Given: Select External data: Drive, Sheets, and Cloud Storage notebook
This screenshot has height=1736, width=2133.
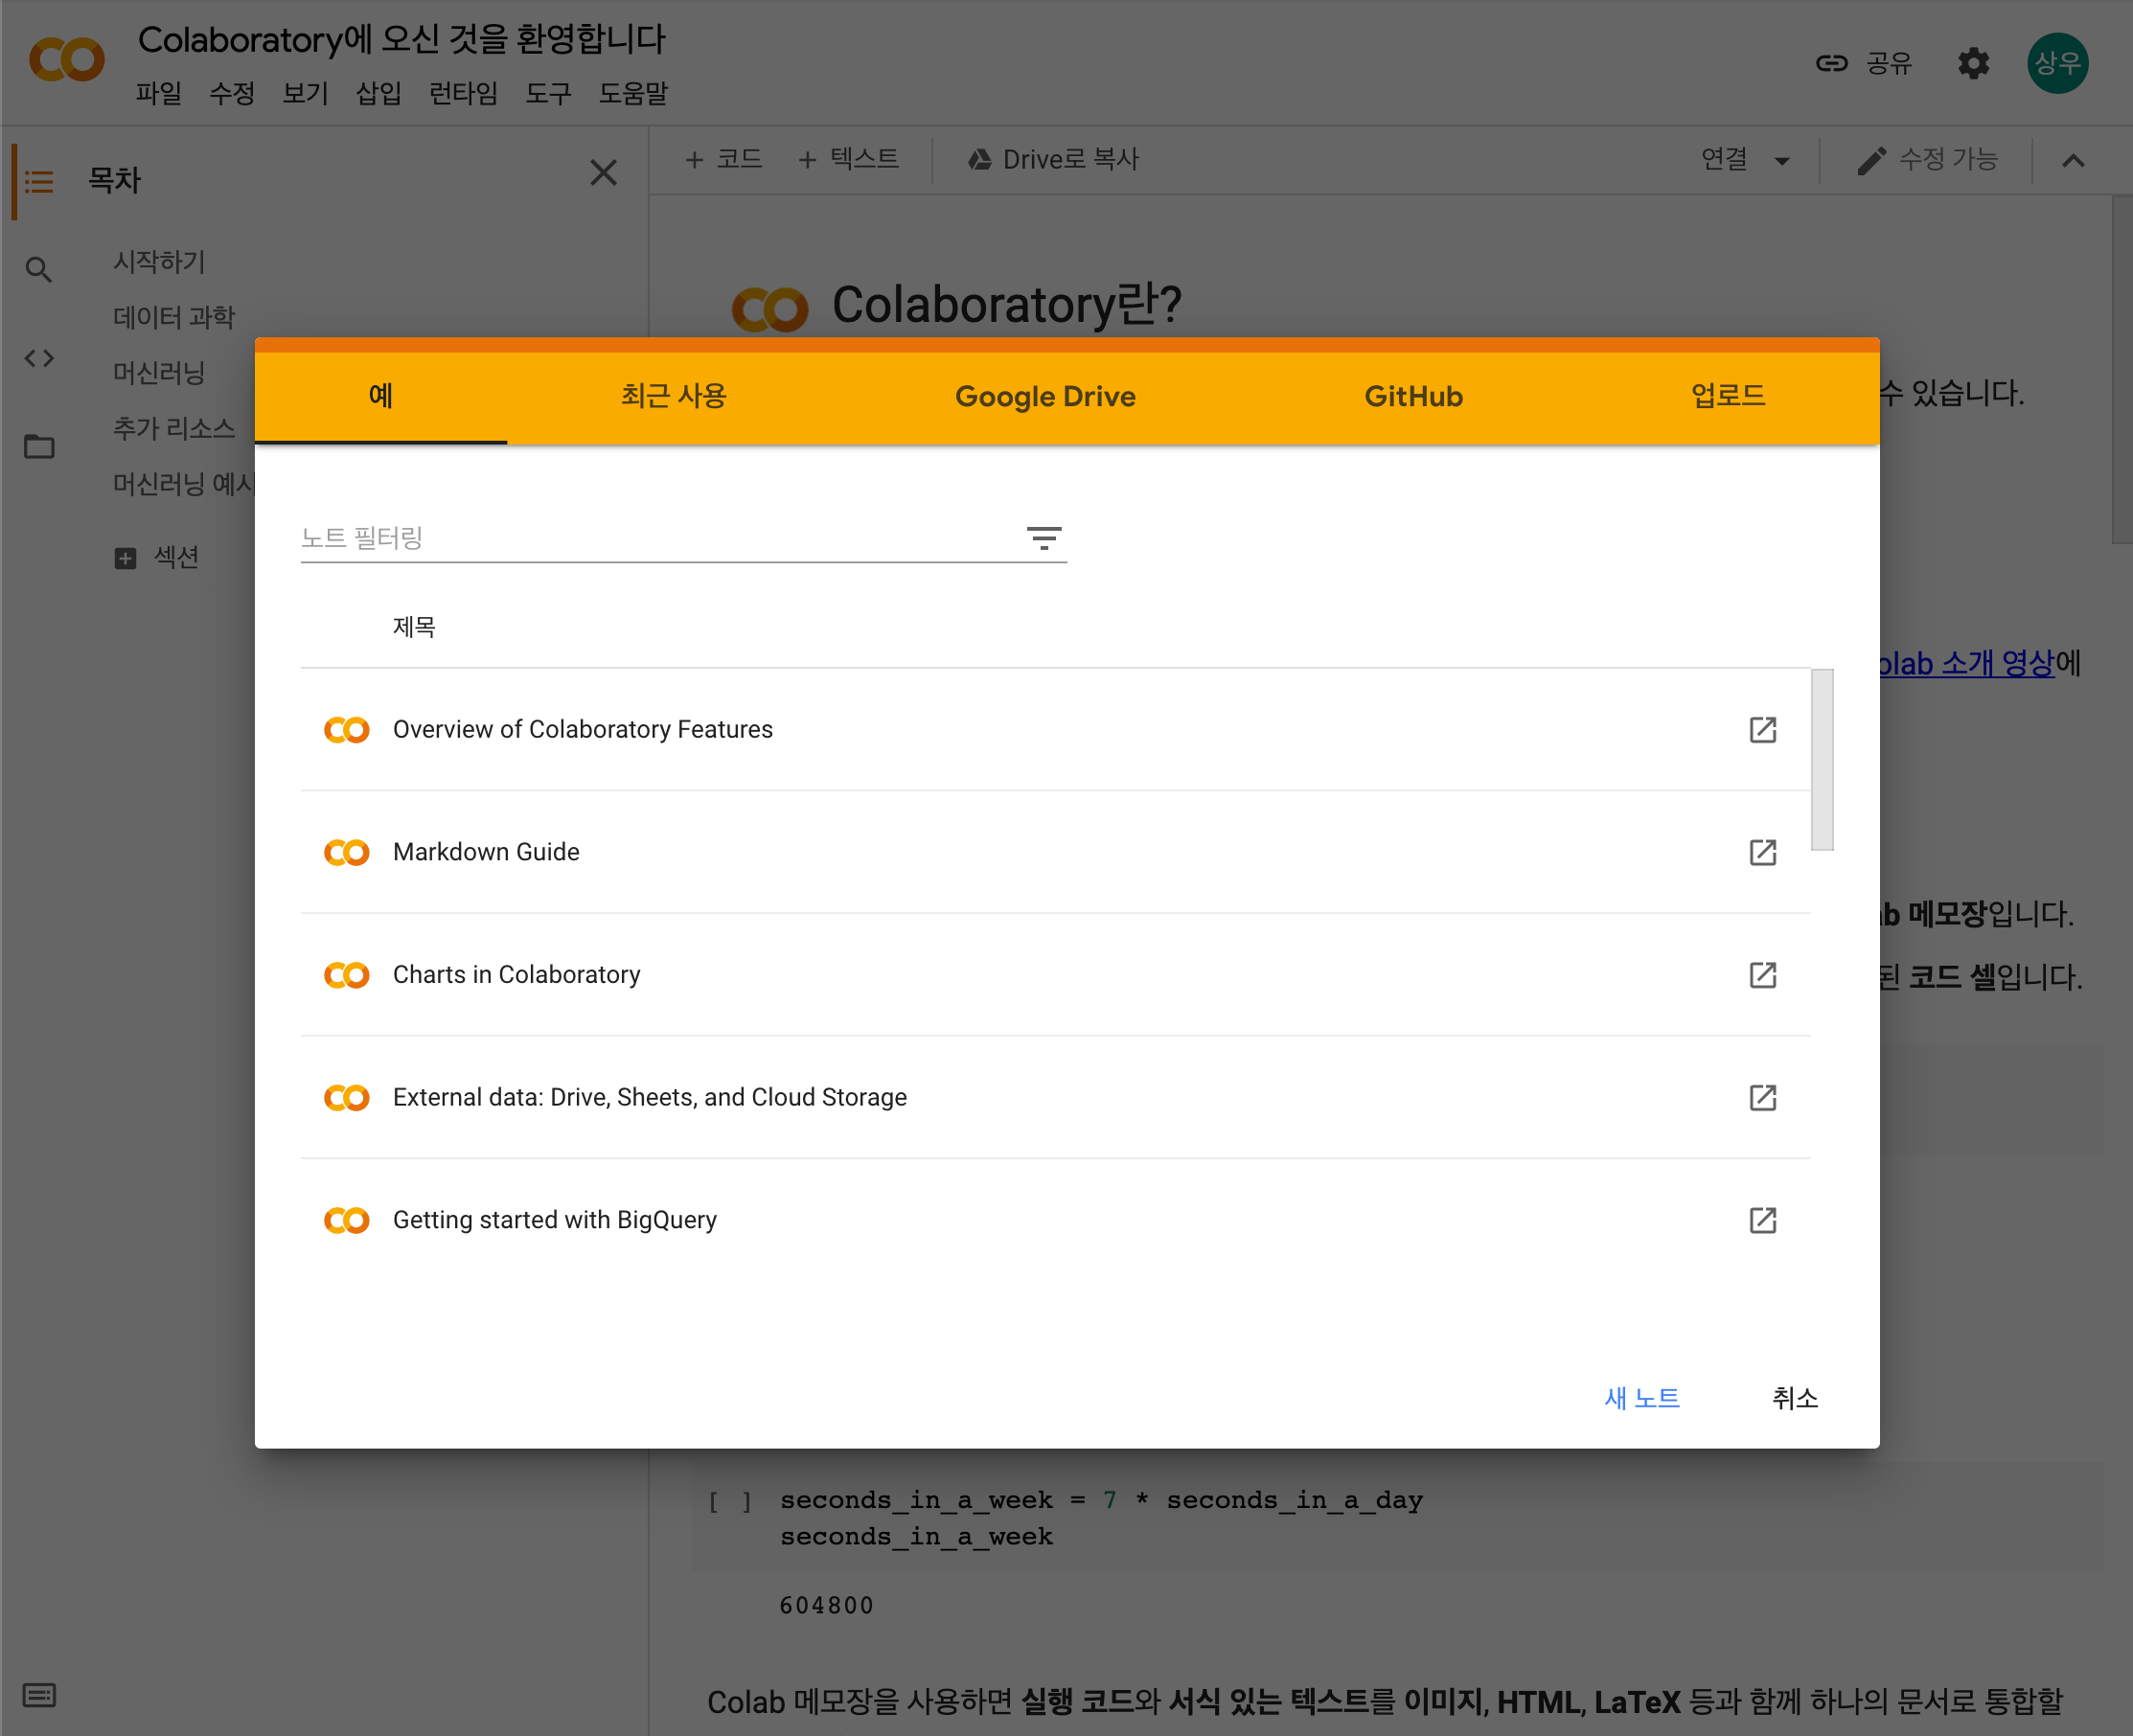Looking at the screenshot, I should coord(650,1098).
